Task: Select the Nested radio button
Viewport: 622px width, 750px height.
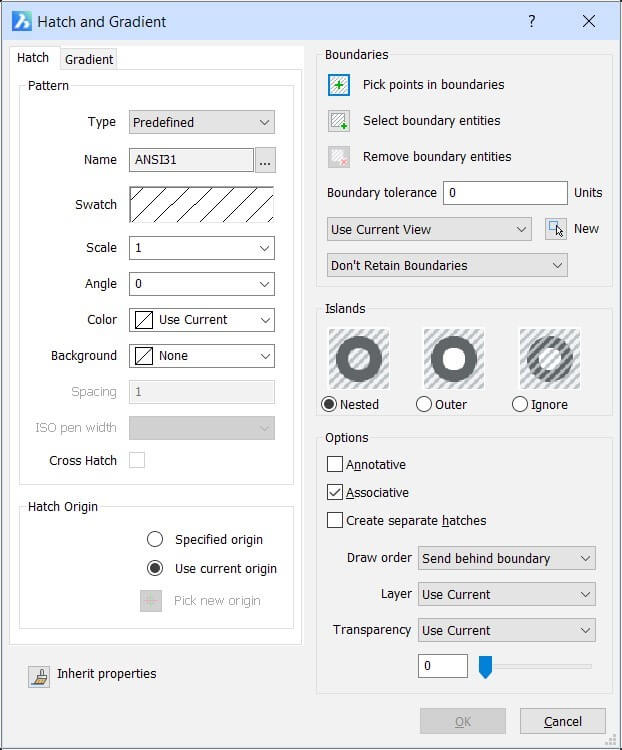Action: (329, 404)
